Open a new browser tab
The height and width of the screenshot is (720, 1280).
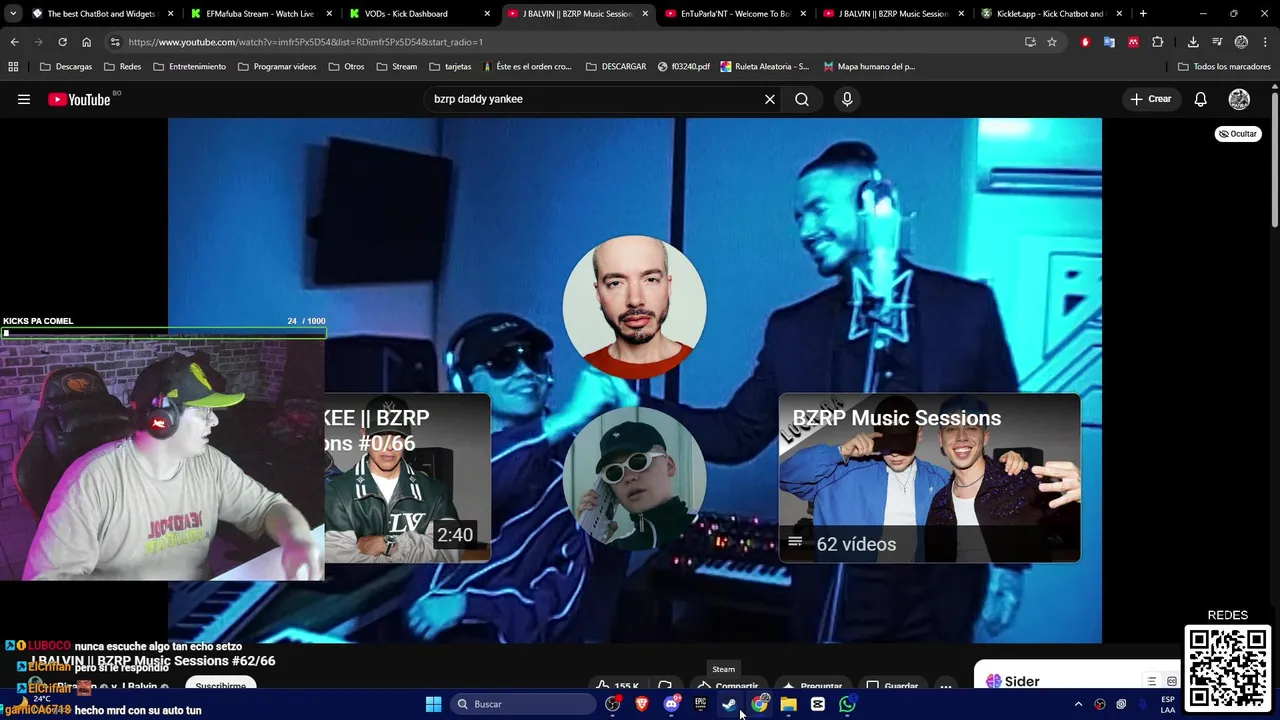[1143, 14]
